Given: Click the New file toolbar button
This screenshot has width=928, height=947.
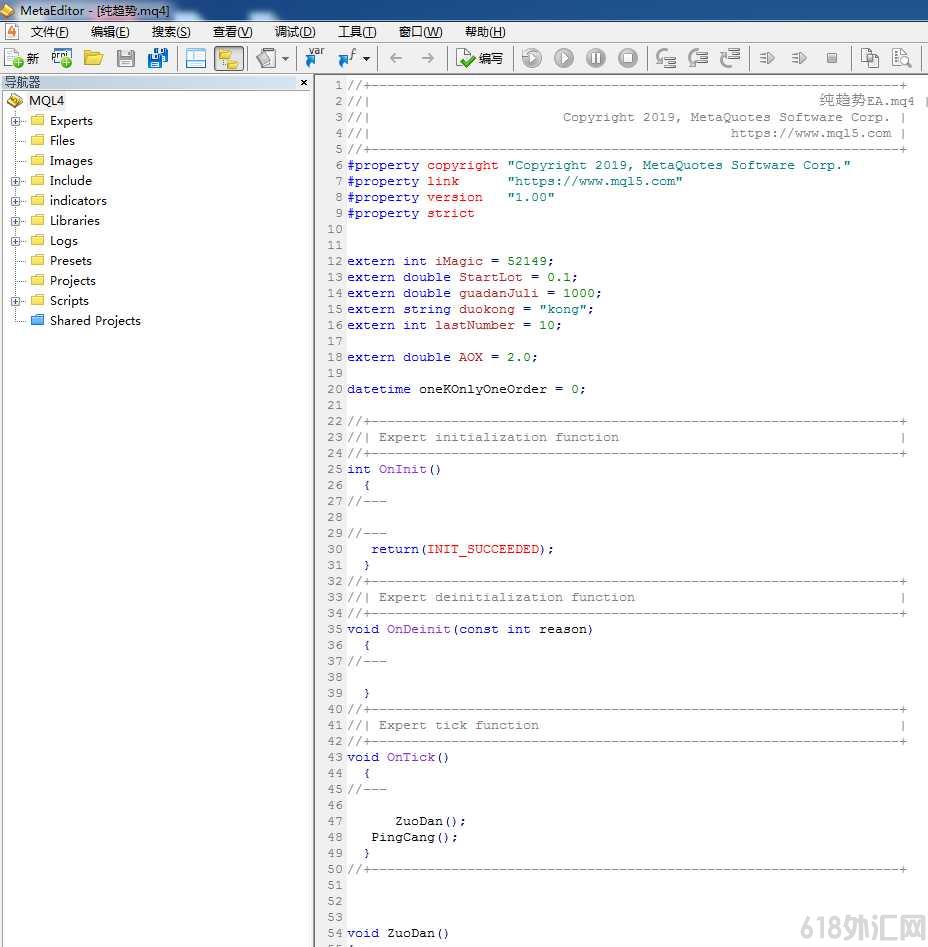Looking at the screenshot, I should coord(21,58).
